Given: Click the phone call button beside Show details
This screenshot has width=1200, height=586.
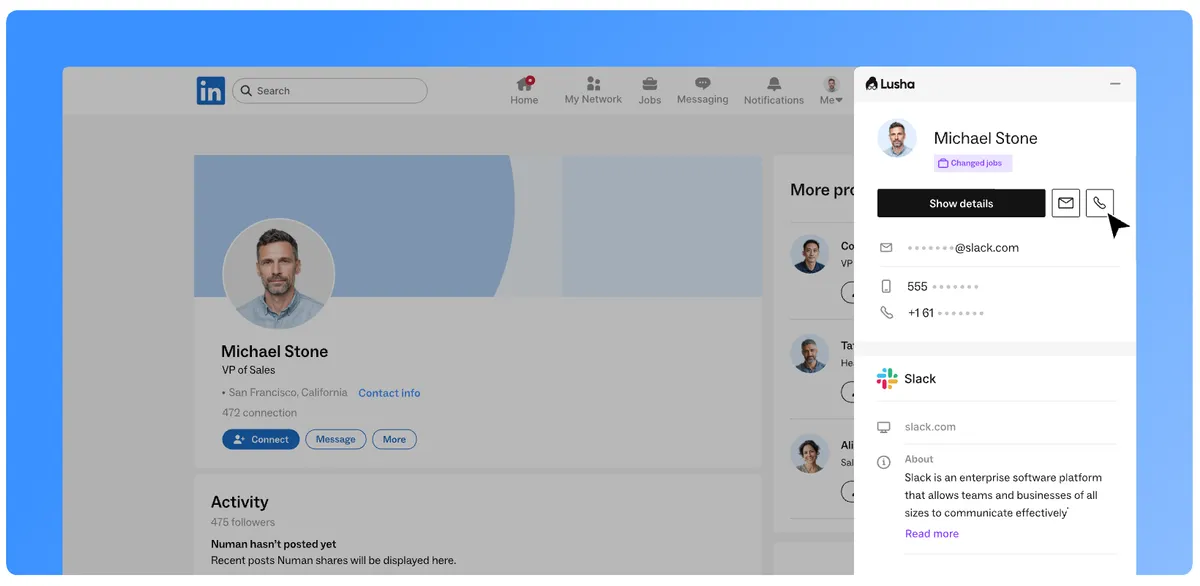Looking at the screenshot, I should point(1100,203).
